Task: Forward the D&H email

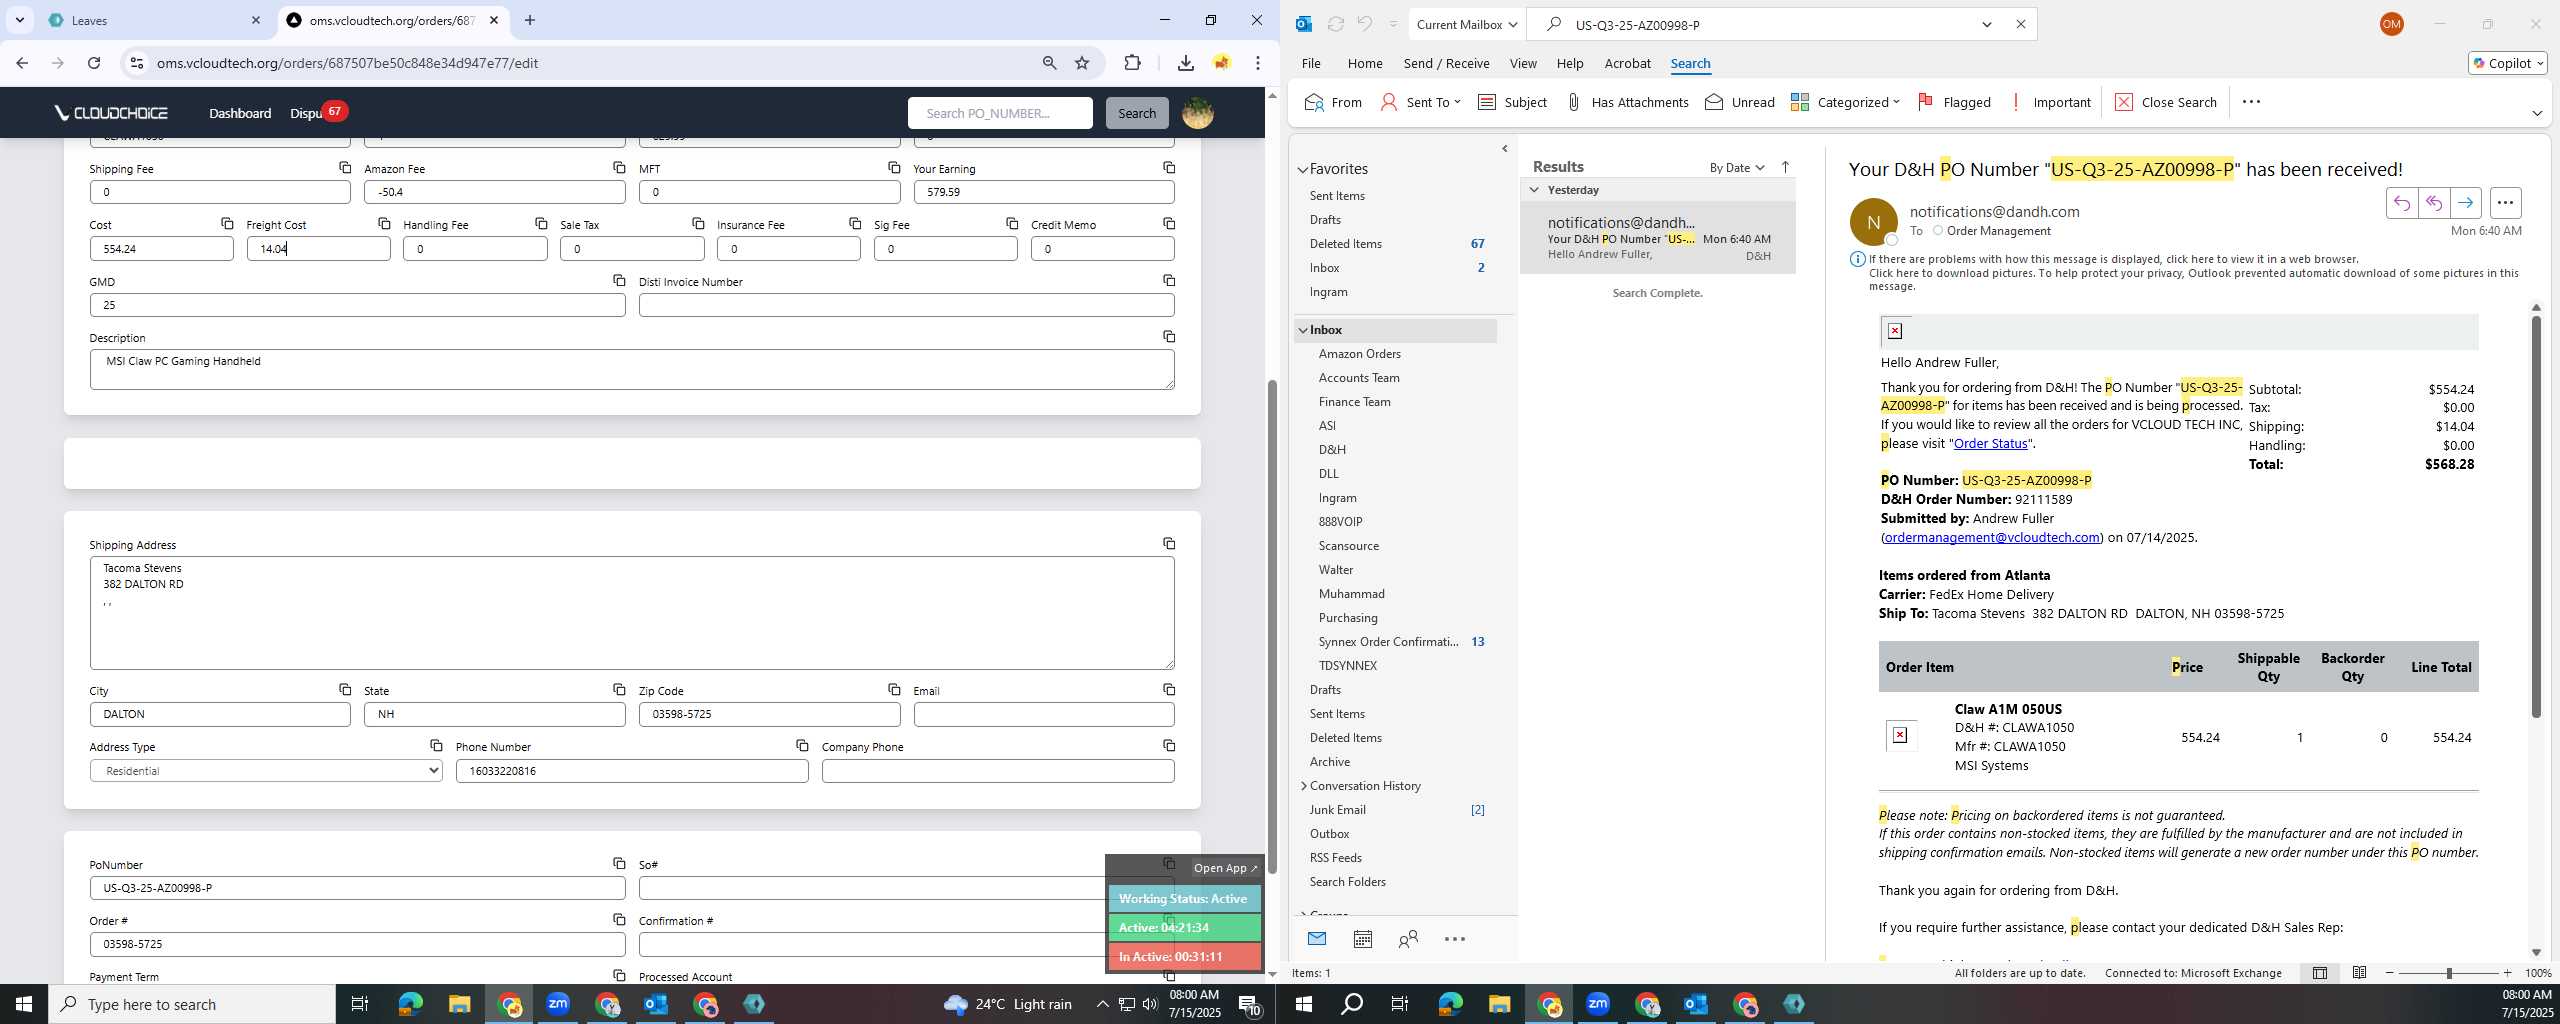Action: [x=2465, y=203]
